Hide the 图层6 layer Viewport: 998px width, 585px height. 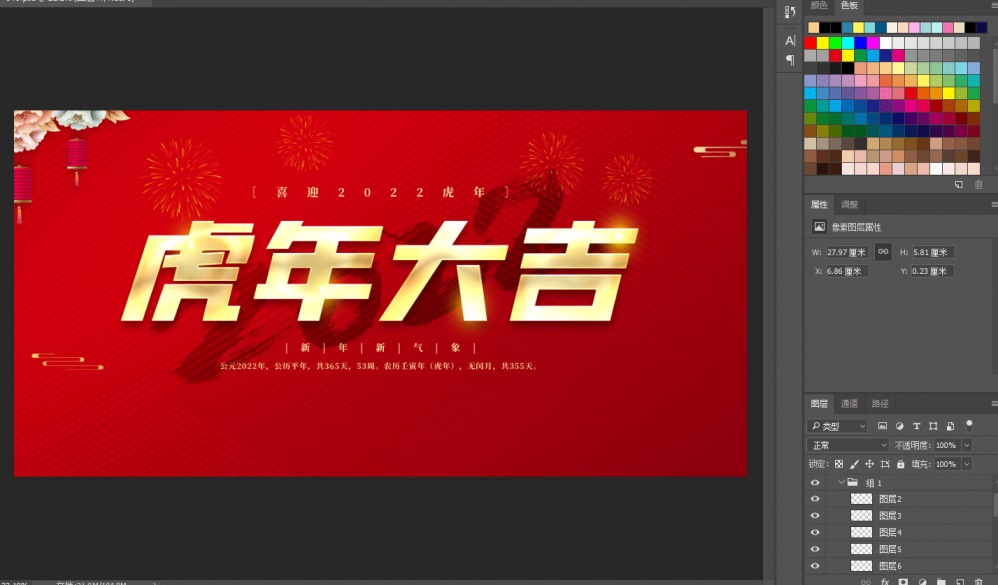(x=814, y=565)
